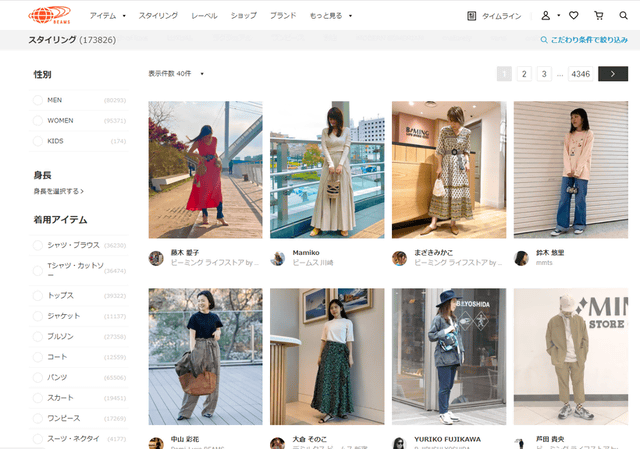Open ブランド nav item
This screenshot has height=449, width=640.
click(283, 16)
